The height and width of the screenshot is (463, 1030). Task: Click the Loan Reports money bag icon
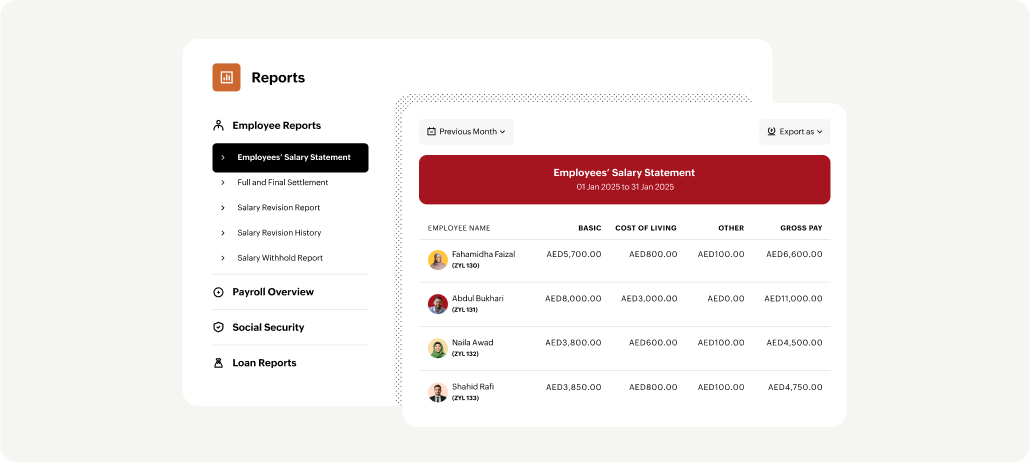(218, 363)
